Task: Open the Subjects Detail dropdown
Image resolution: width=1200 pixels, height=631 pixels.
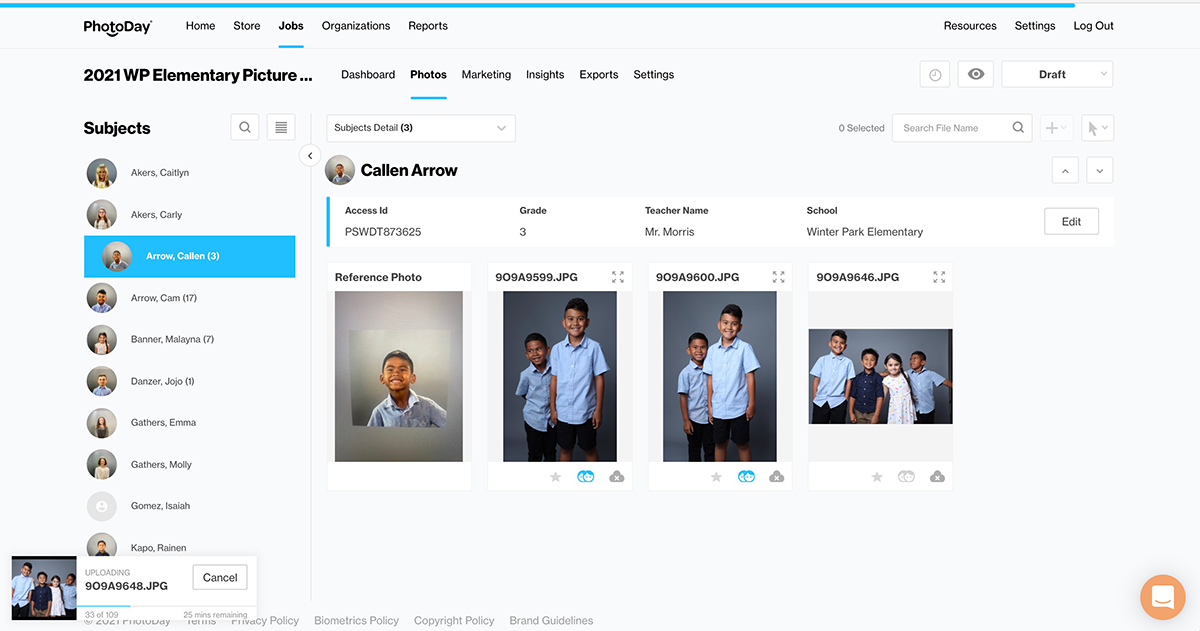Action: pyautogui.click(x=421, y=128)
